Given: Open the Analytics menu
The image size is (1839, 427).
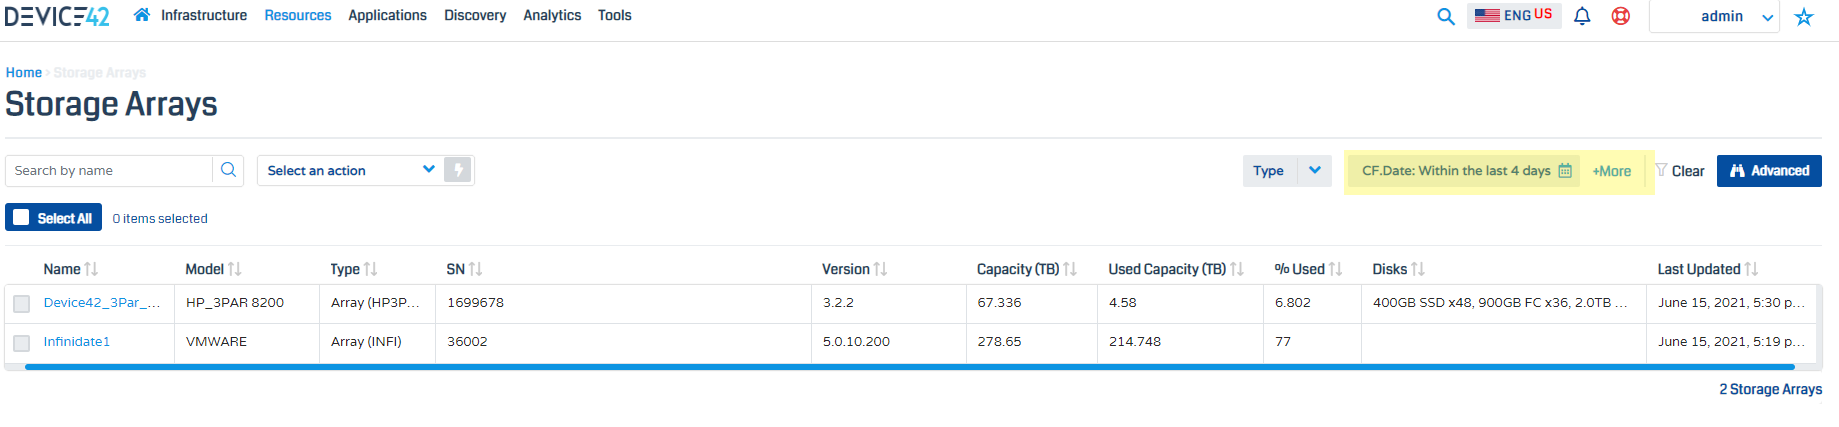Looking at the screenshot, I should click(x=552, y=15).
